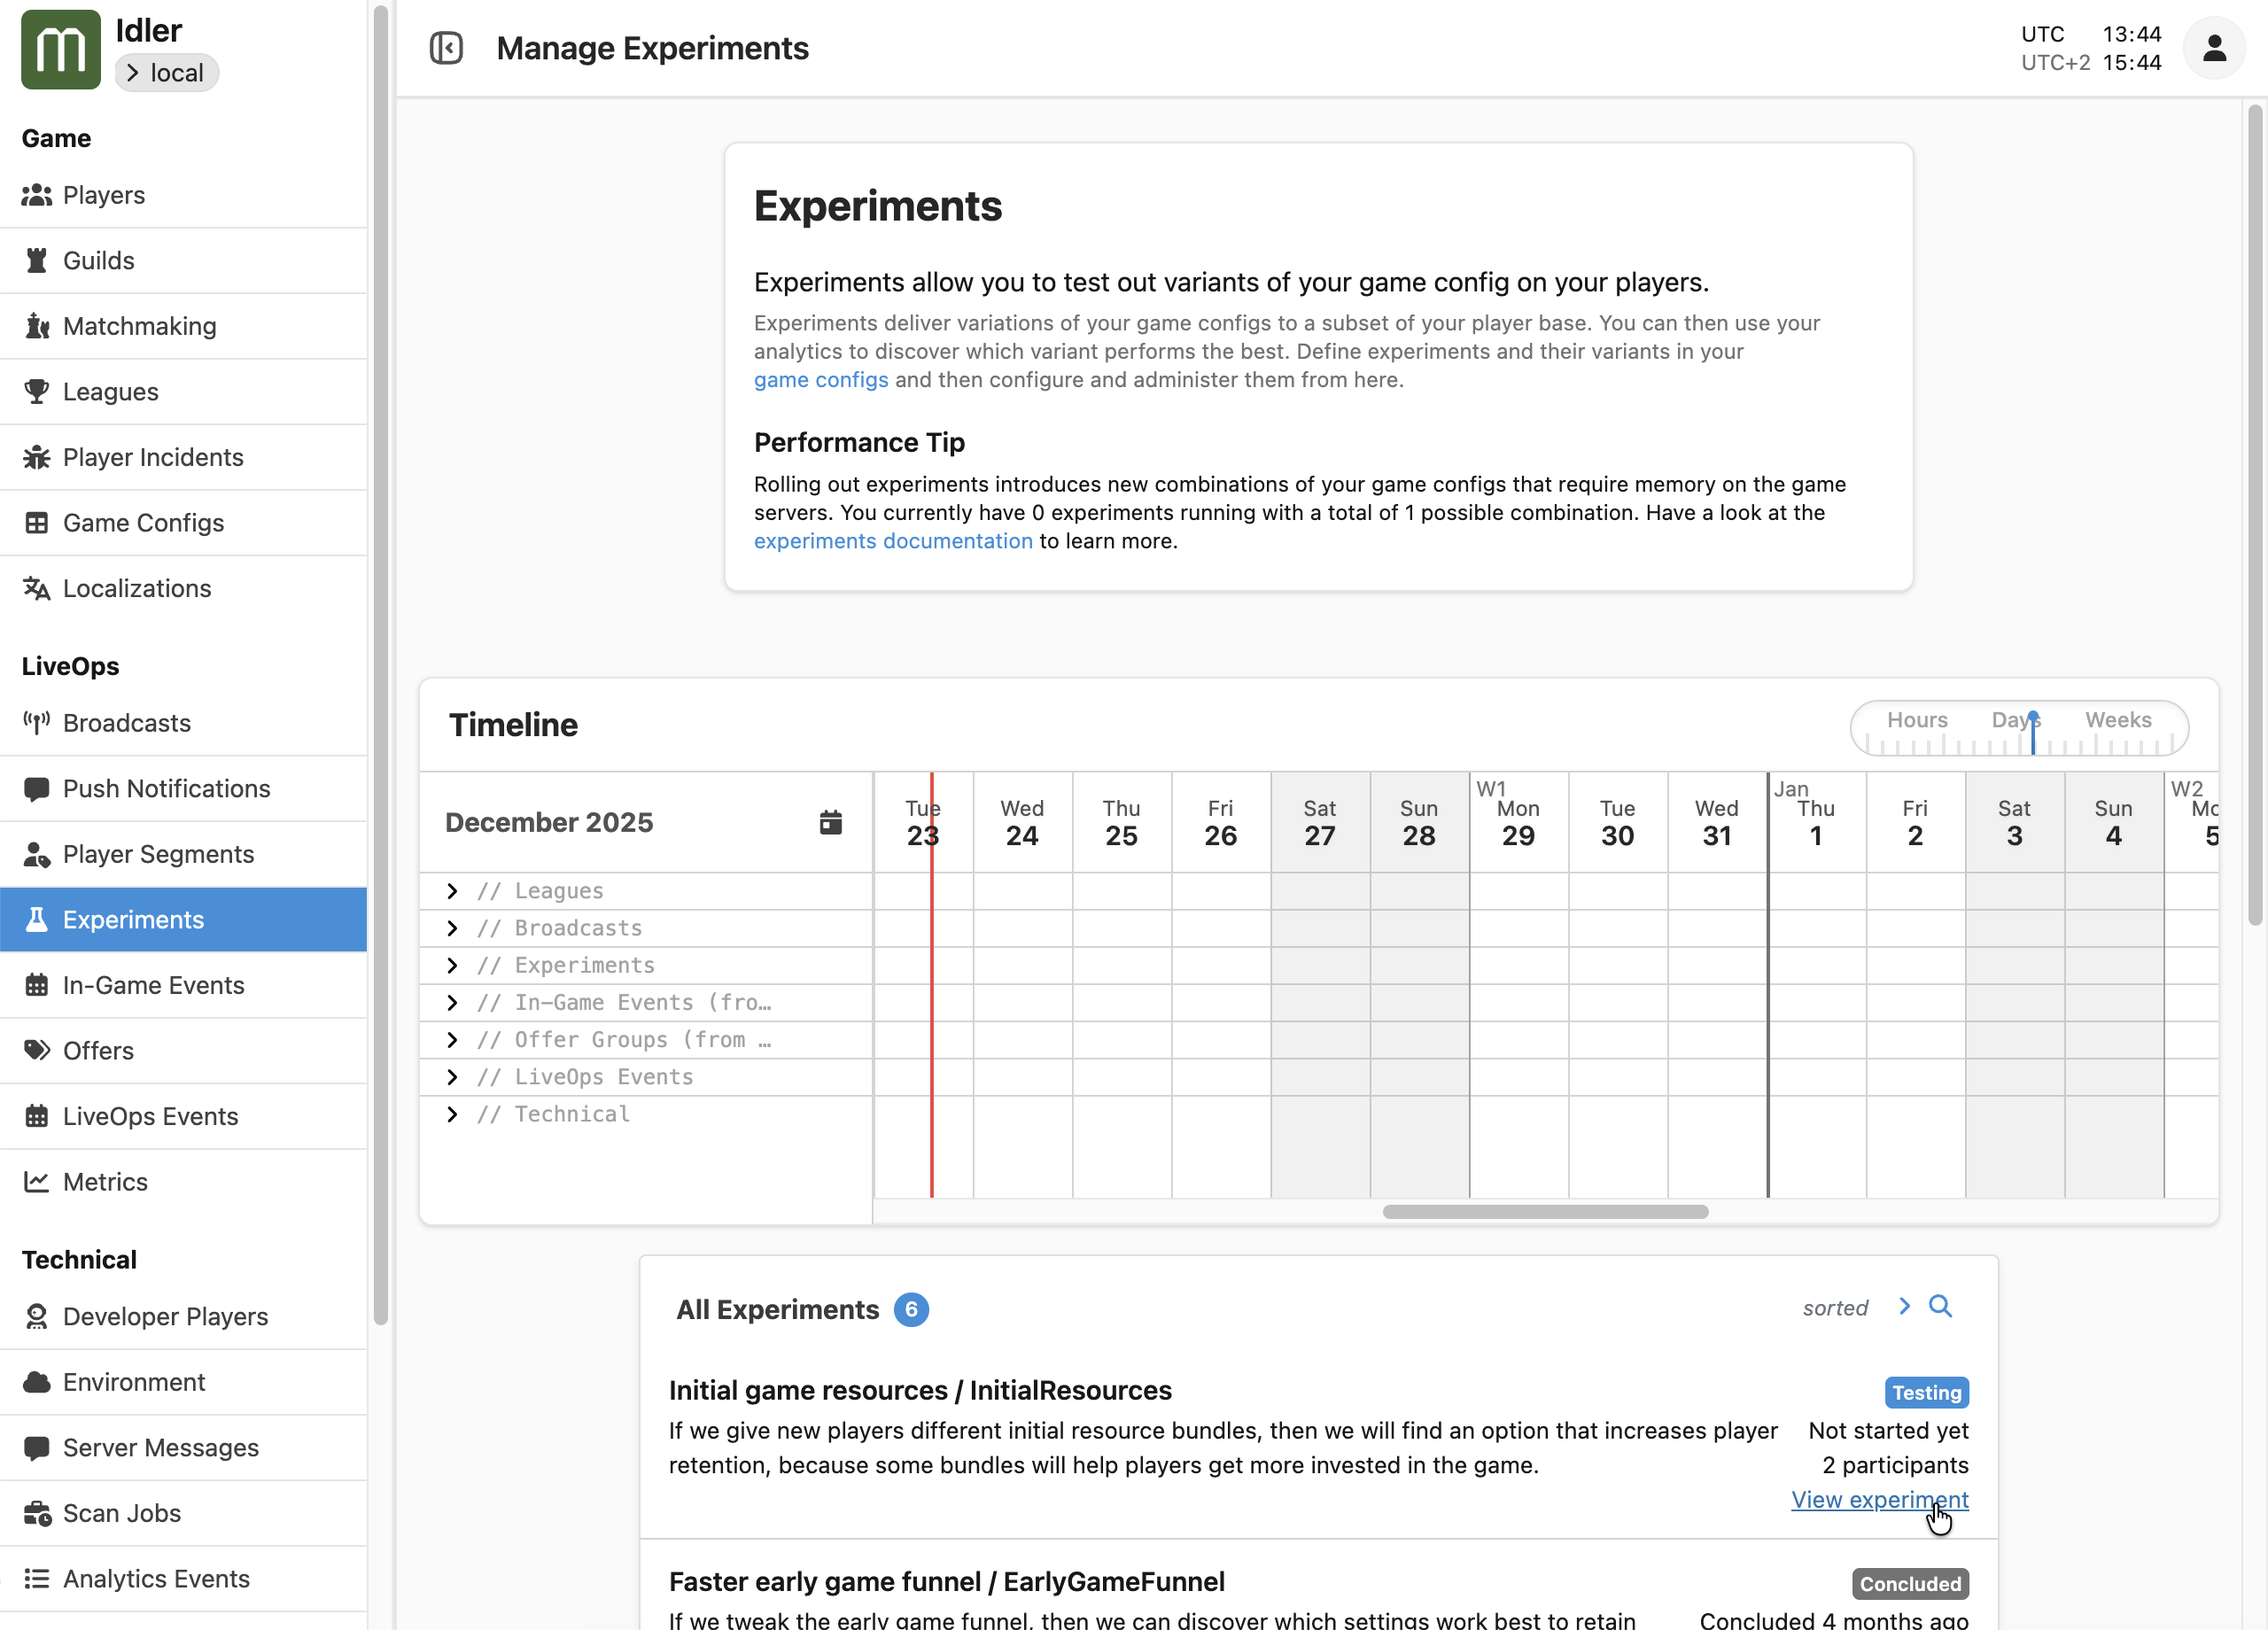Open the Players section in sidebar

[103, 195]
